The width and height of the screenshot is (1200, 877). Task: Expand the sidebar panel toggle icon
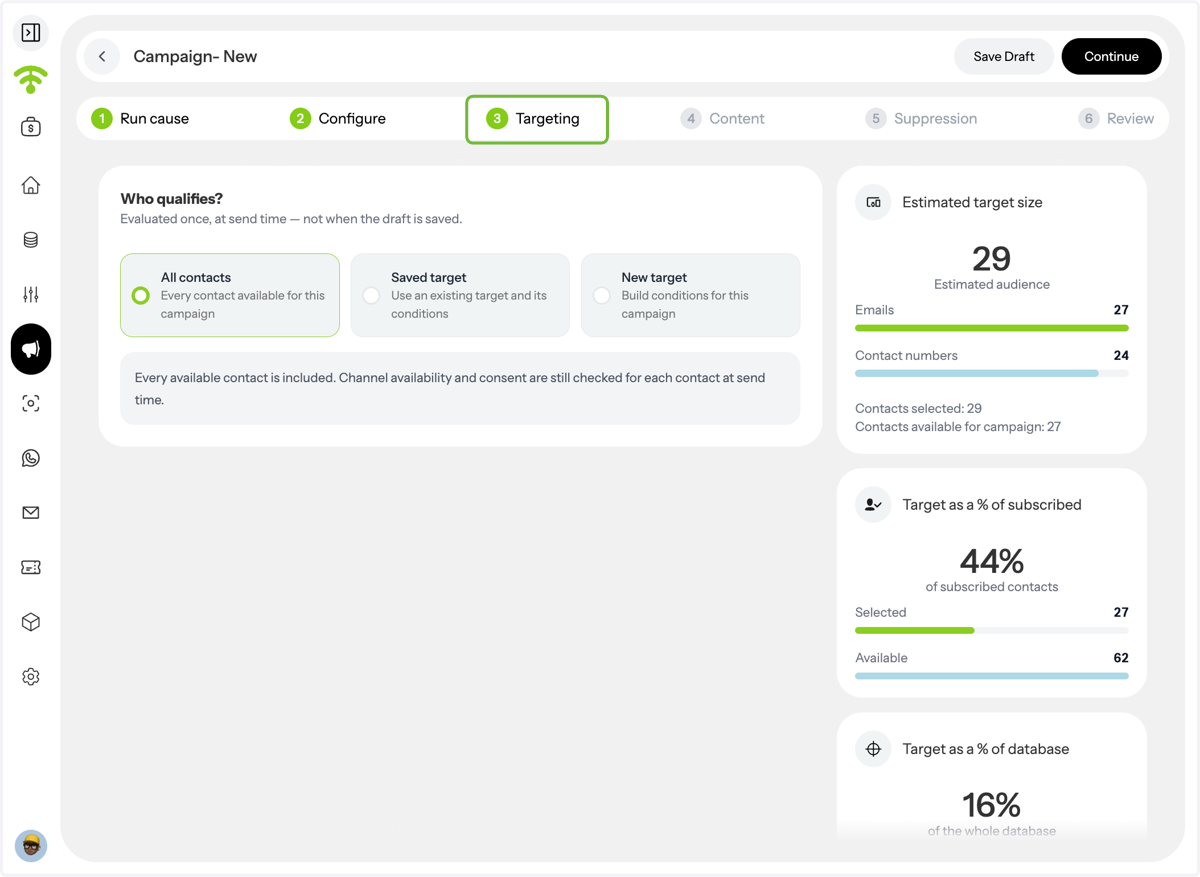point(31,33)
